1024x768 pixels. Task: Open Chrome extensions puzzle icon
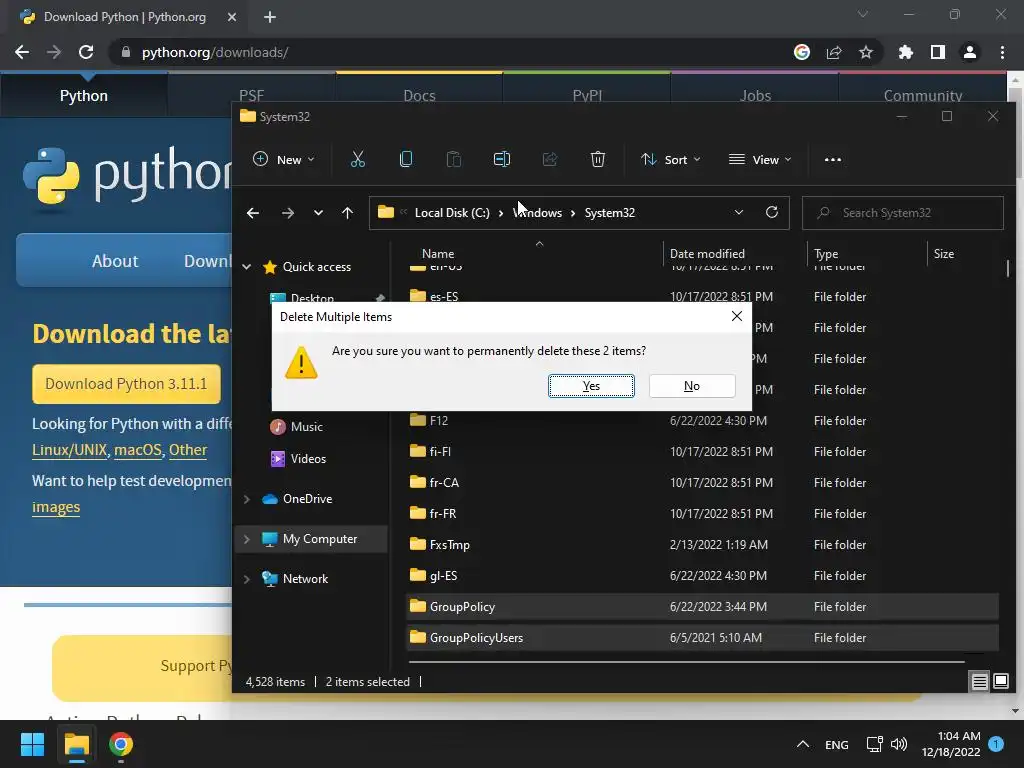[x=905, y=52]
